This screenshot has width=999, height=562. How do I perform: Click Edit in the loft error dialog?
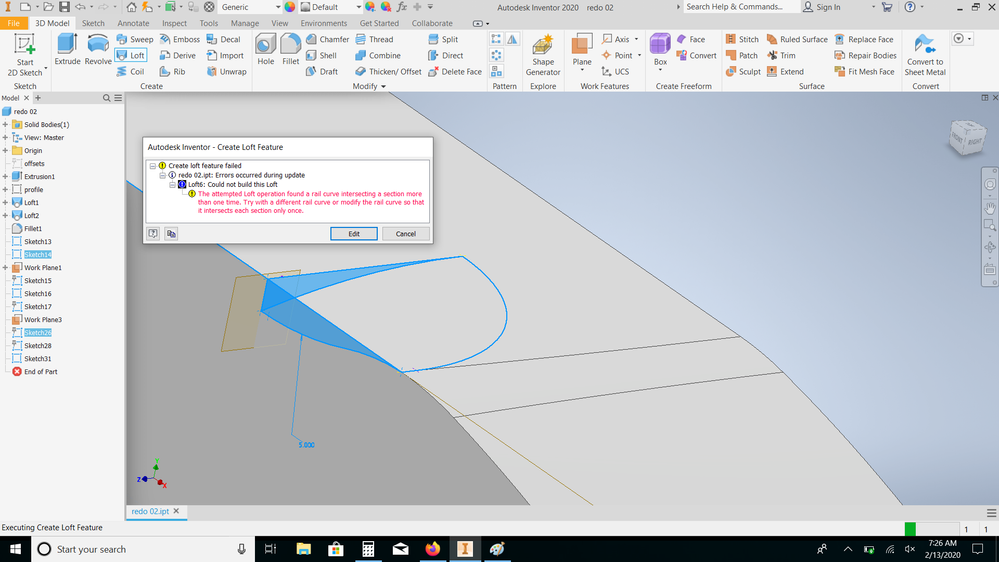point(354,234)
